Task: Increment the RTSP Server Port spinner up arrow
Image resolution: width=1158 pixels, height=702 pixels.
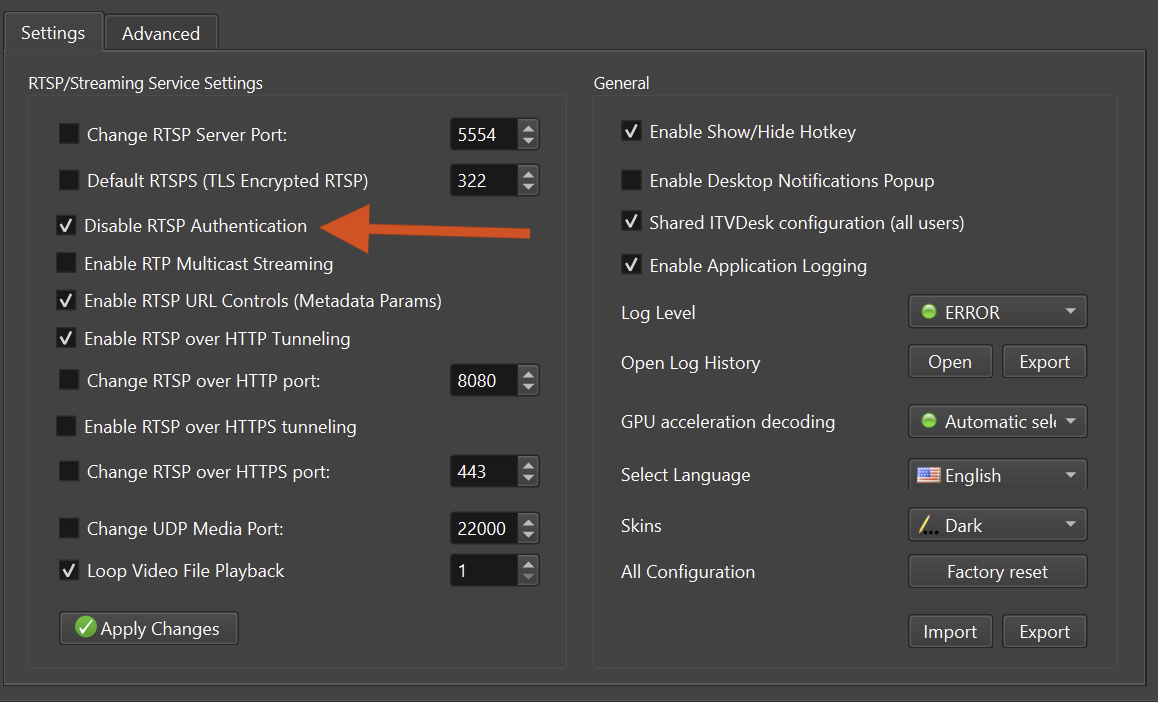Action: coord(528,127)
